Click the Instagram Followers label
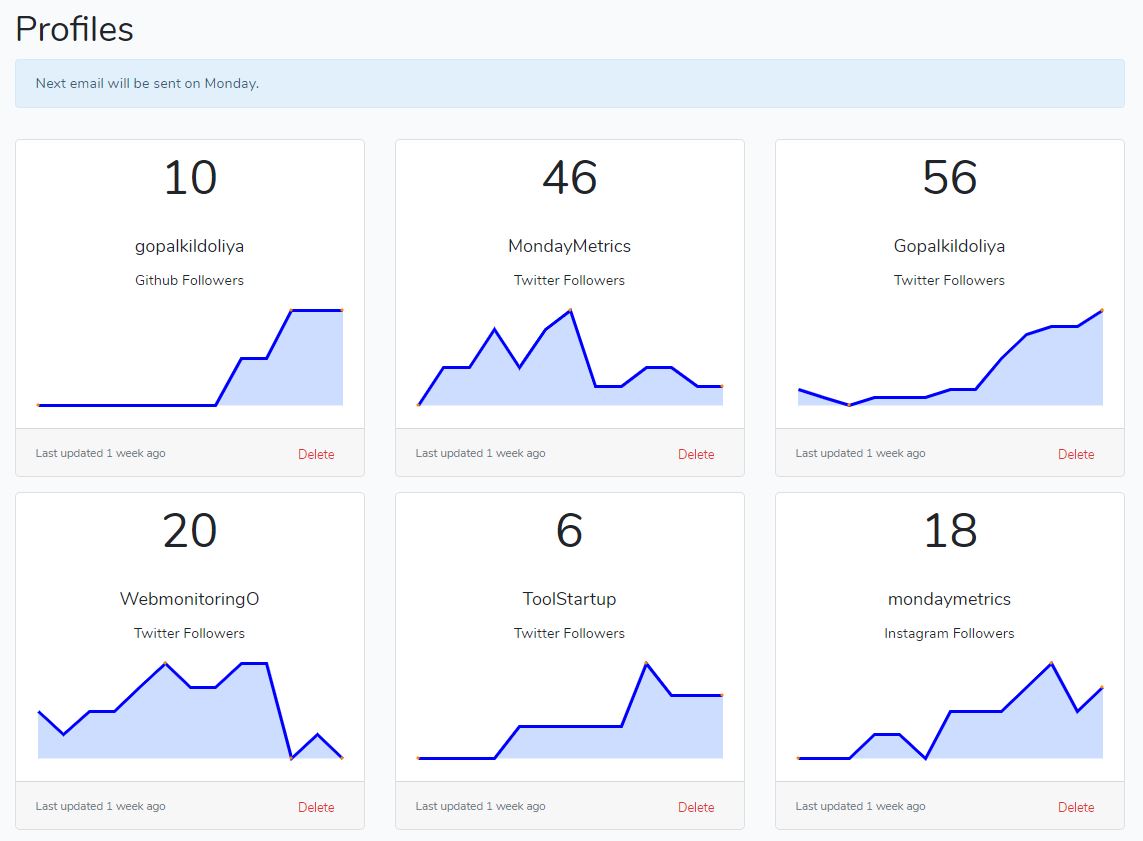 (x=950, y=633)
